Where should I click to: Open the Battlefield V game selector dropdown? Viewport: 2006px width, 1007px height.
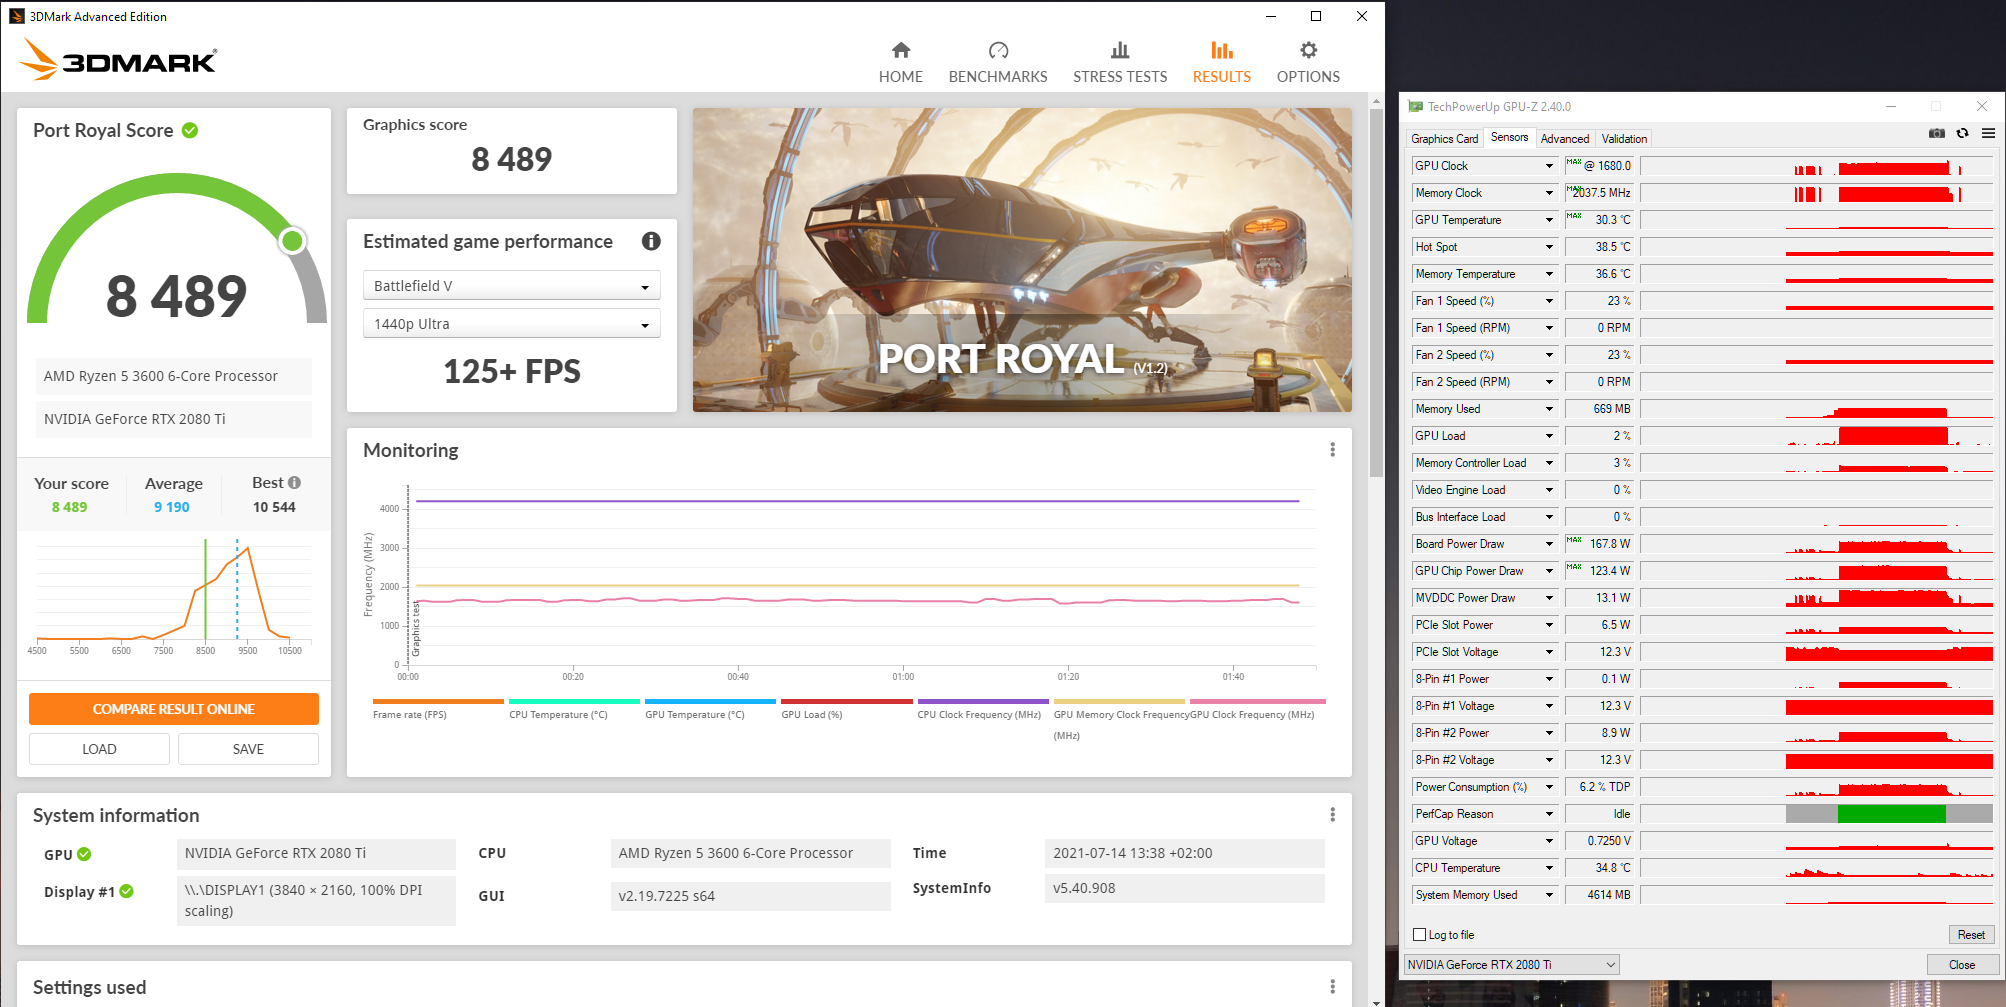pos(646,285)
